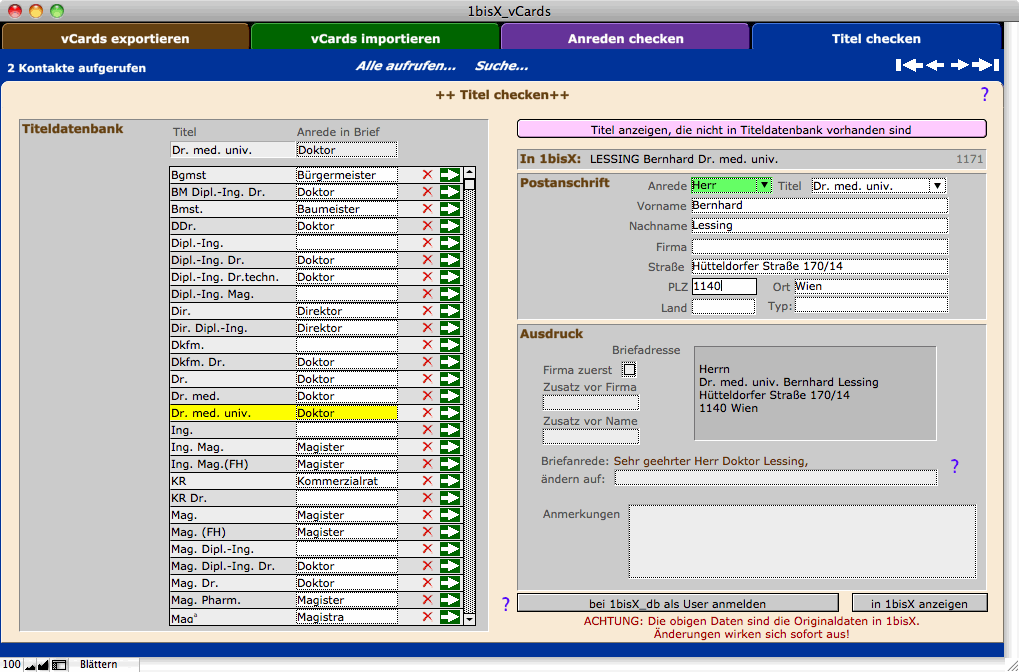Click the title list scrollbar down arrow
The image size is (1019, 672).
470,620
